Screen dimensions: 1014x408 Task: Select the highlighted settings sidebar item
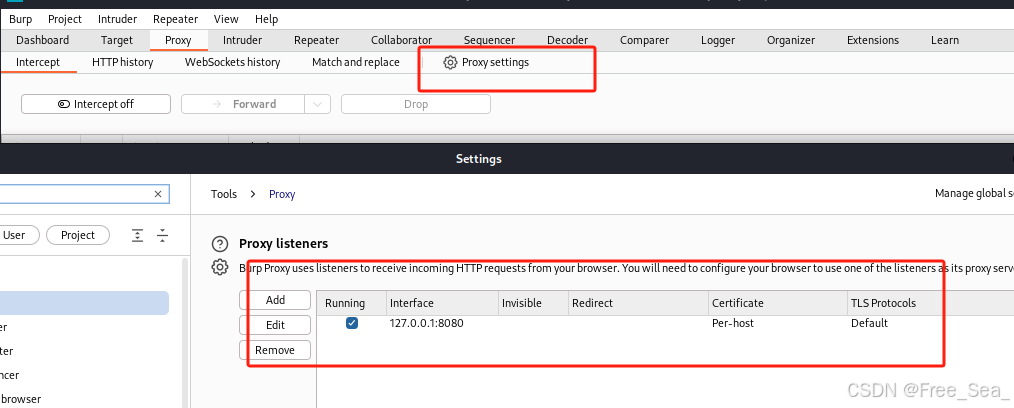(84, 303)
